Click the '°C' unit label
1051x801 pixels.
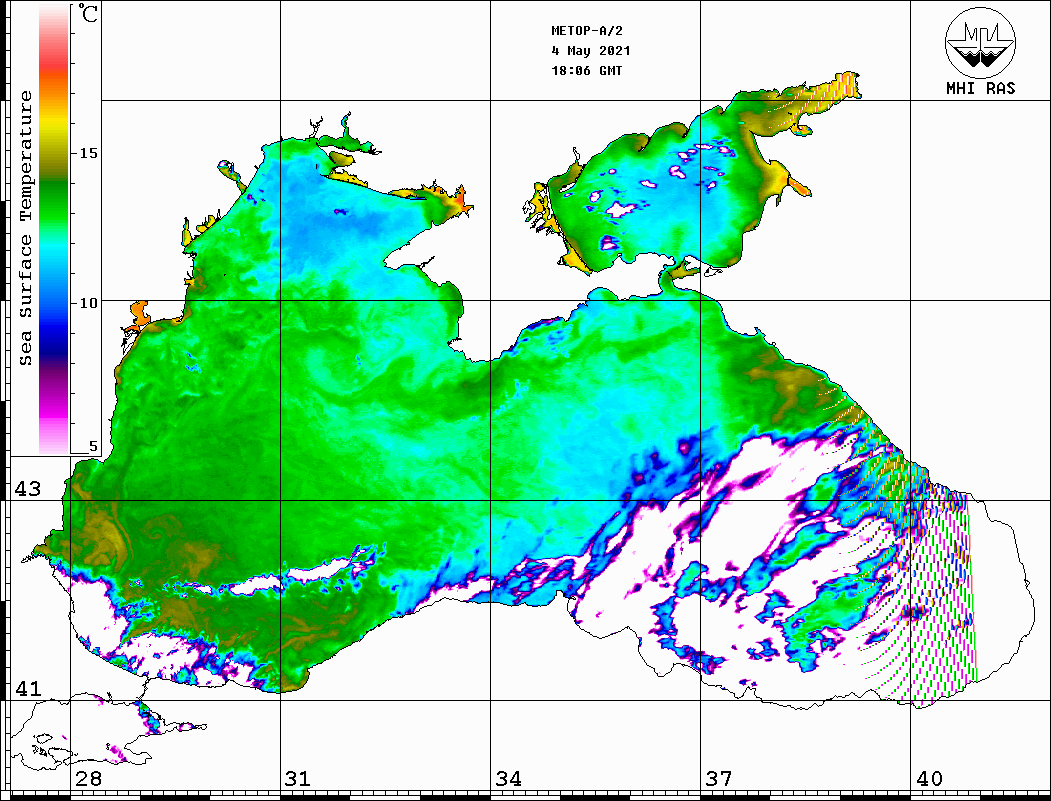(88, 13)
